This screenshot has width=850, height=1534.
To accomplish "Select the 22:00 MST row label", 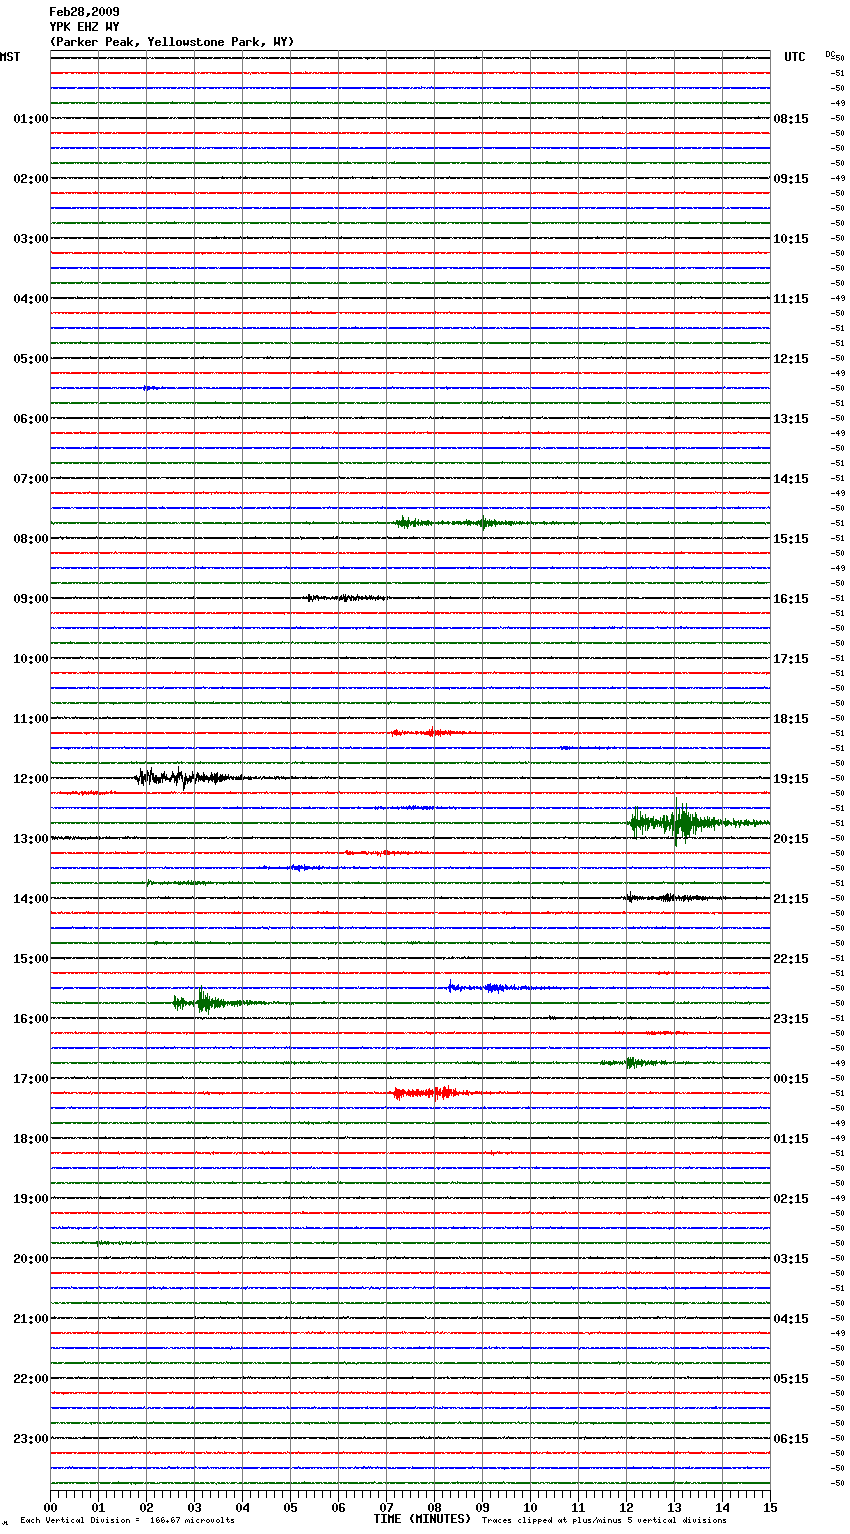I will click(x=31, y=1379).
